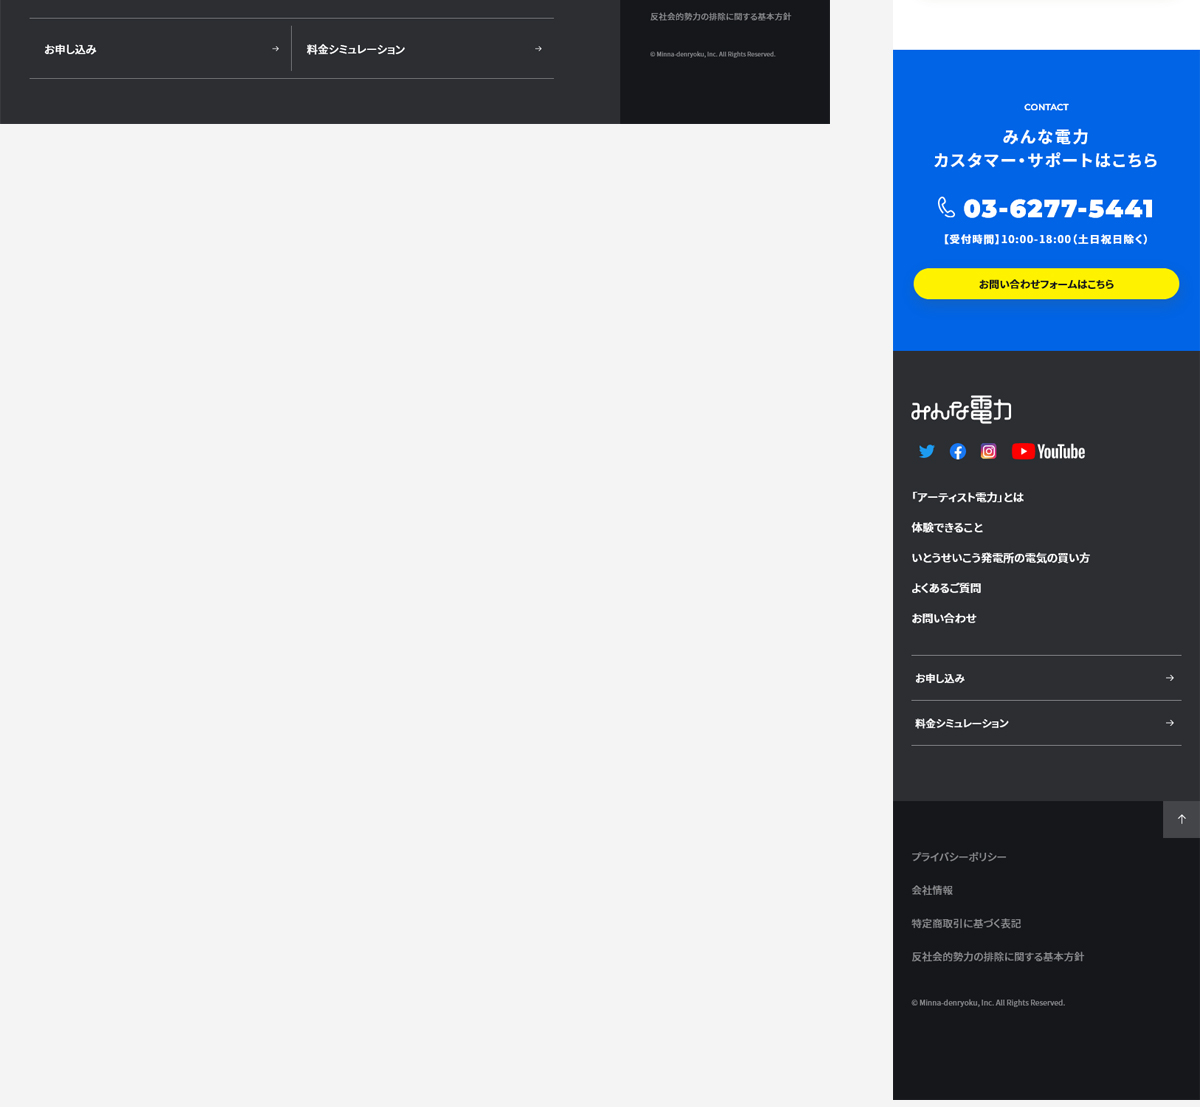Open the Twitter icon in mobile footer

click(x=927, y=451)
